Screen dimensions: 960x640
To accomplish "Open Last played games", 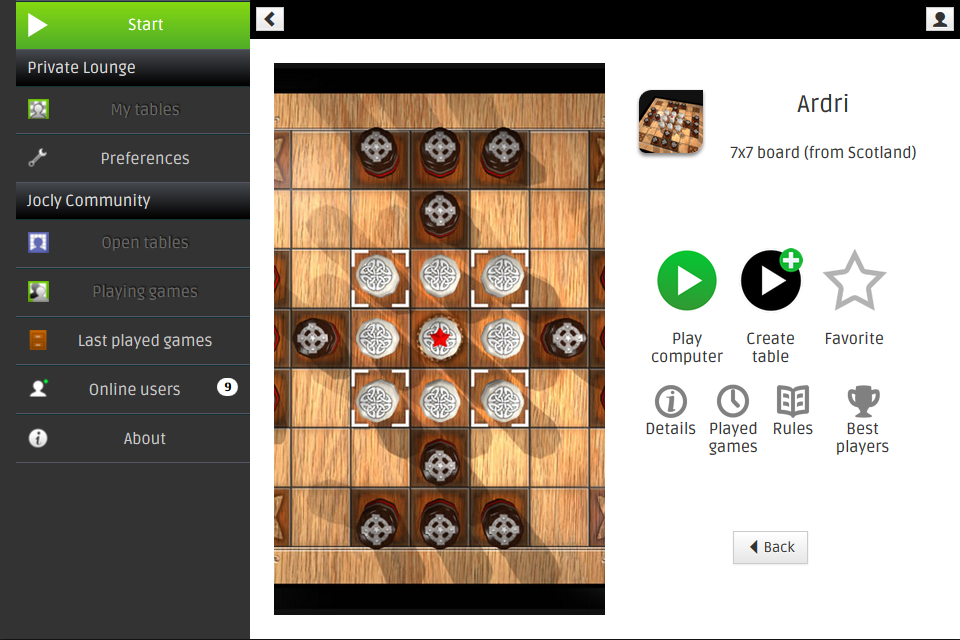I will [133, 341].
